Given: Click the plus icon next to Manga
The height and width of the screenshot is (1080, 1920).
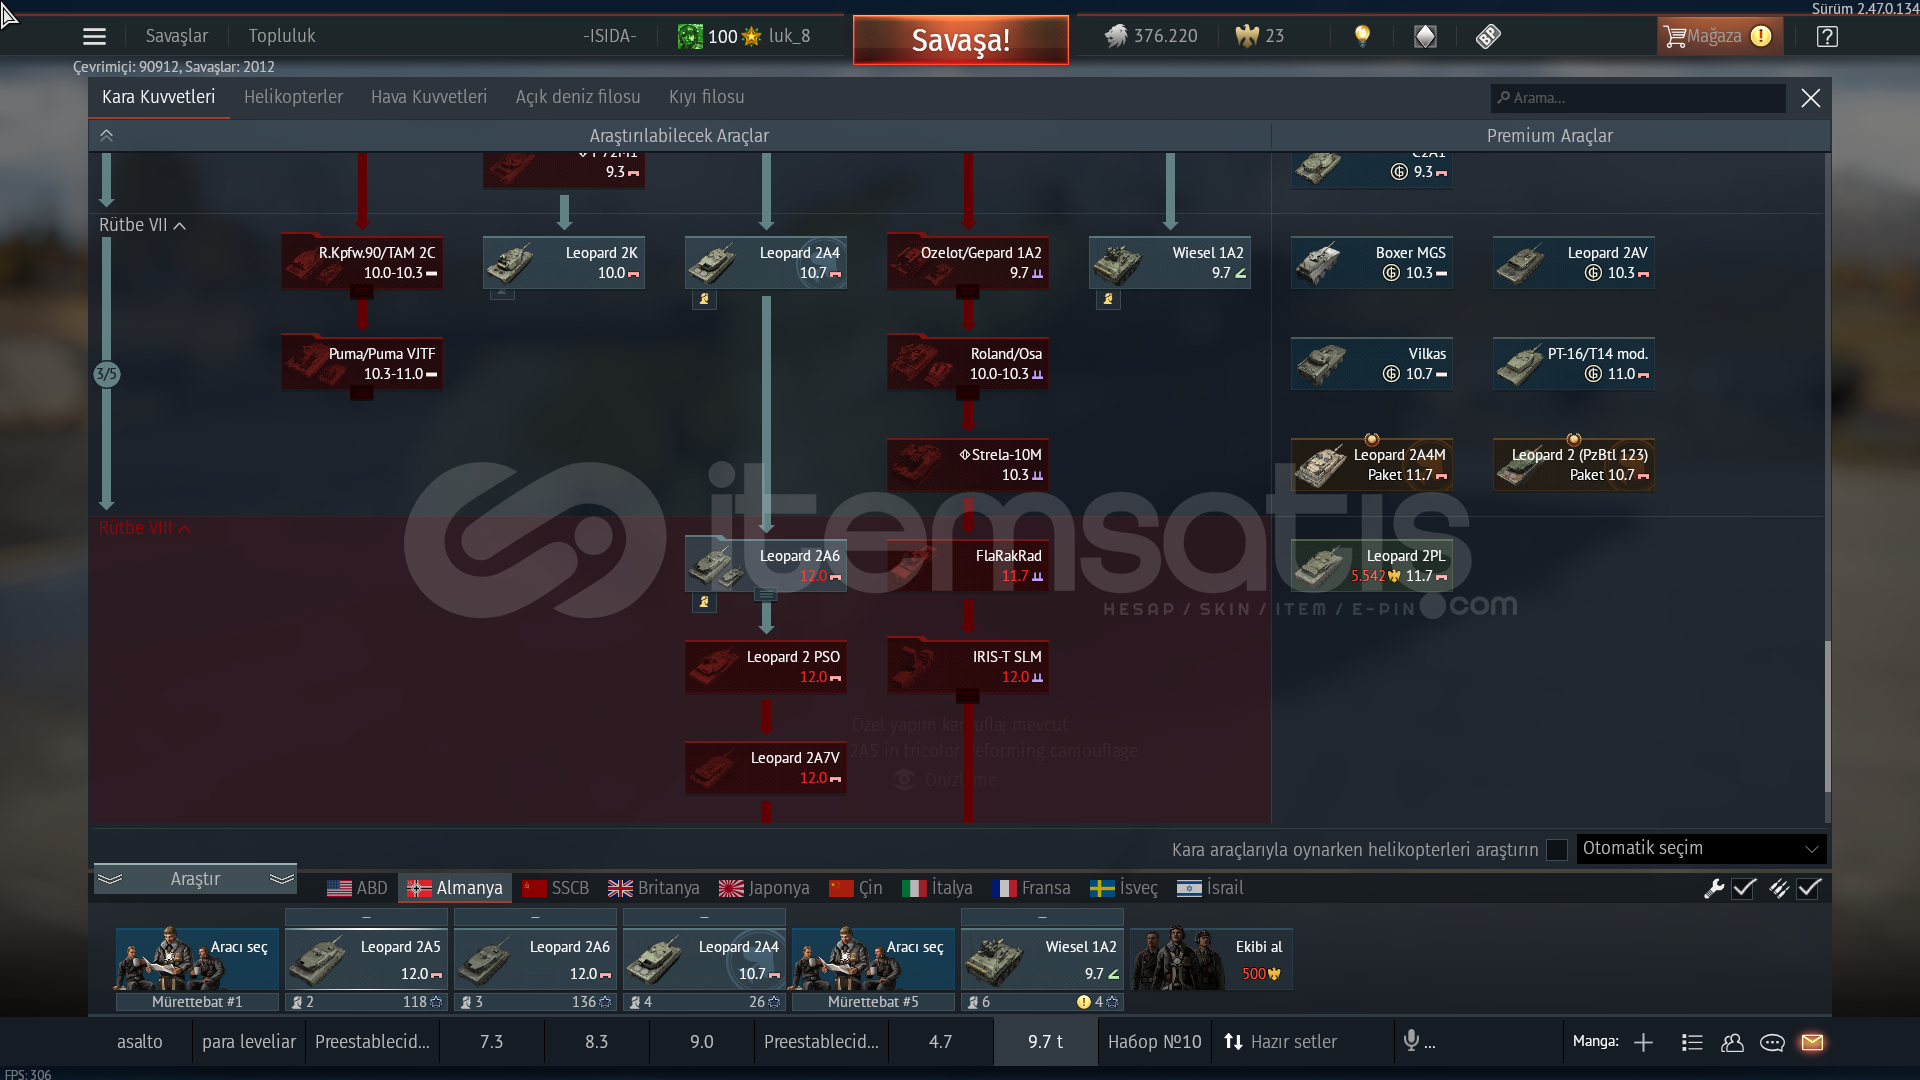Looking at the screenshot, I should 1643,1042.
